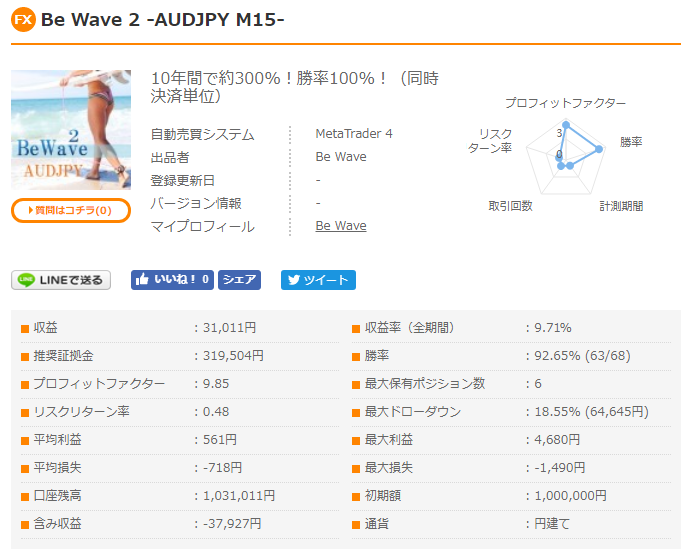Viewport: 690px width, 553px height.
Task: Click the page title Be Wave 2 -AUDJPY M15-
Action: coord(162,20)
